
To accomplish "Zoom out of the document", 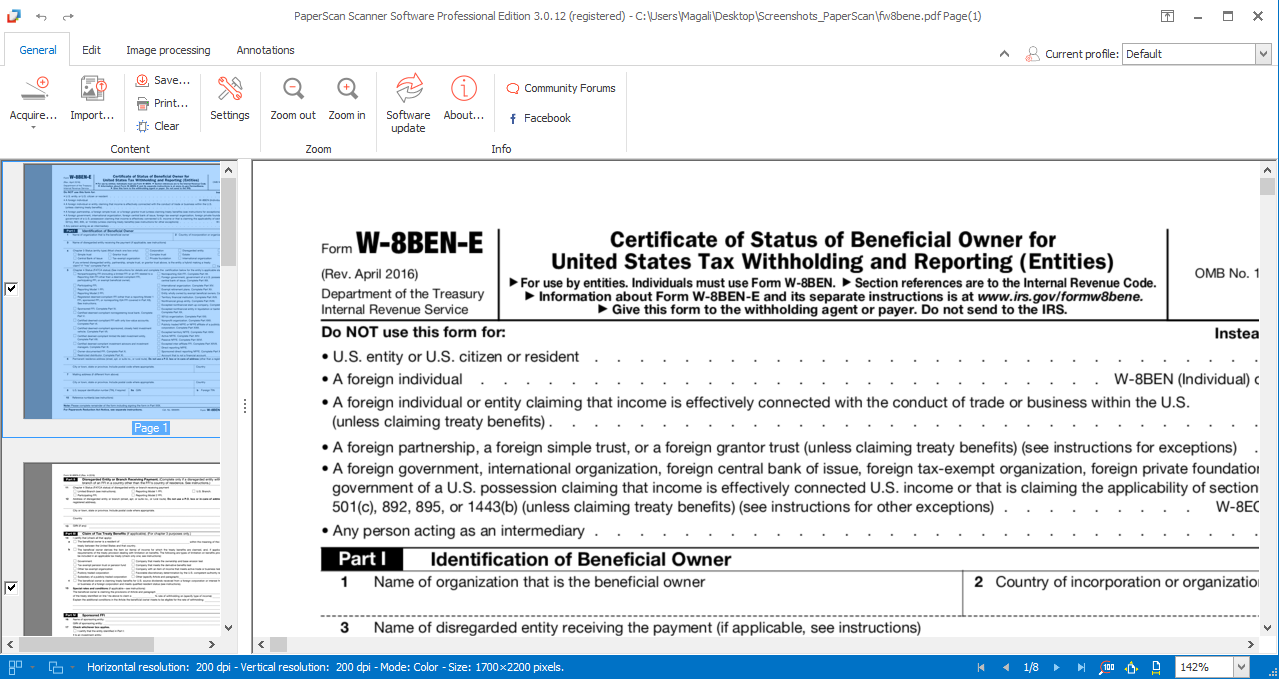I will pos(292,100).
